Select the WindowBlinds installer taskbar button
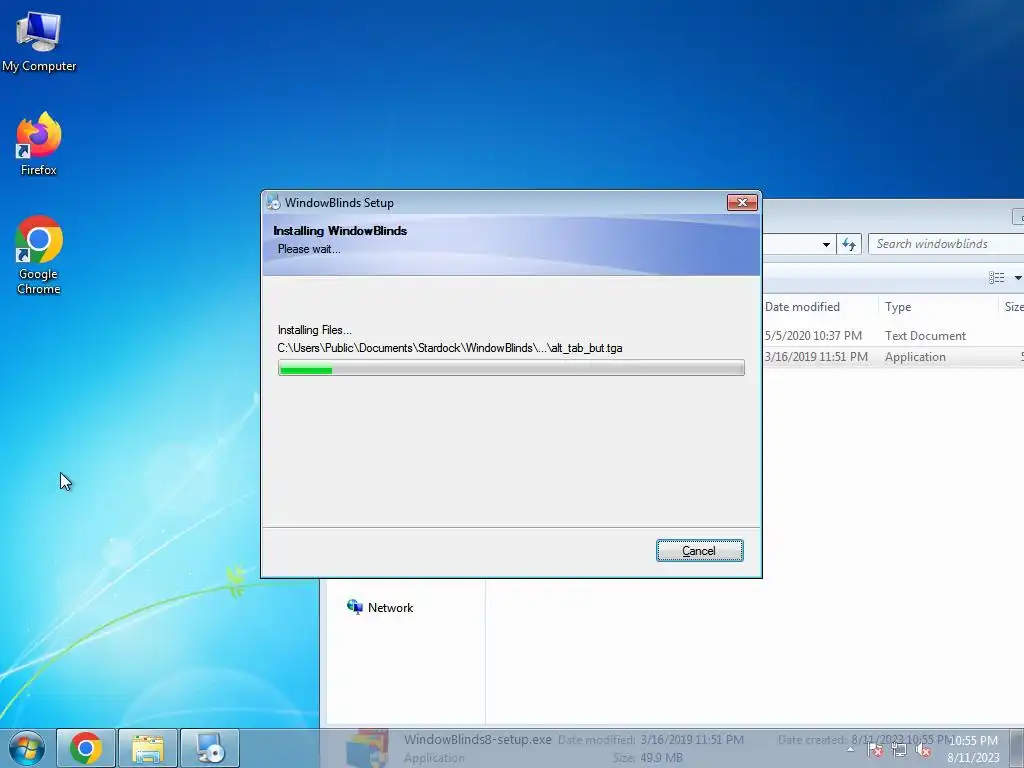 click(210, 748)
